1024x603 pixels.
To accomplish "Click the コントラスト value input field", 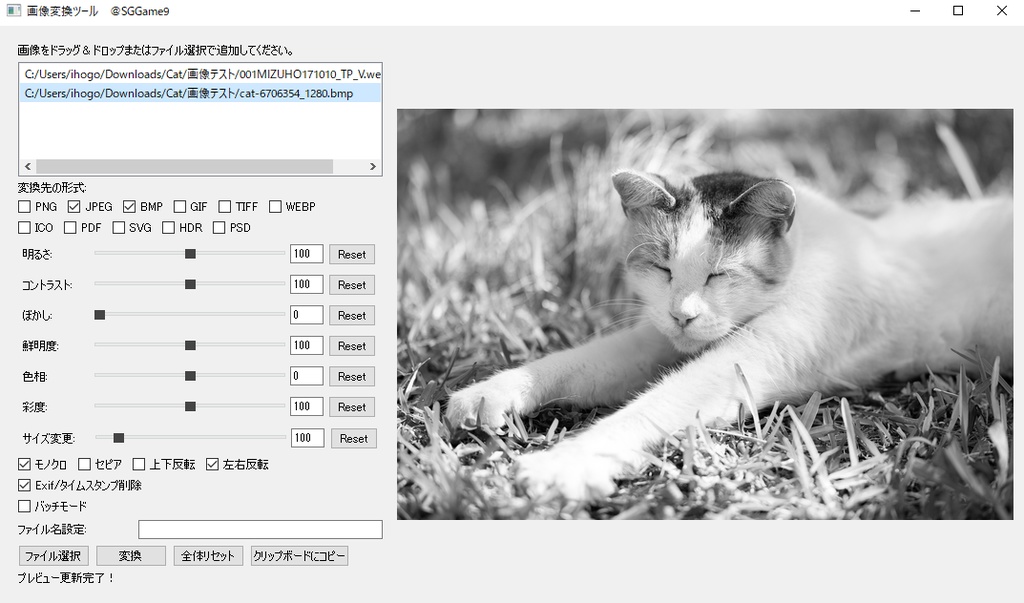I will [x=307, y=284].
